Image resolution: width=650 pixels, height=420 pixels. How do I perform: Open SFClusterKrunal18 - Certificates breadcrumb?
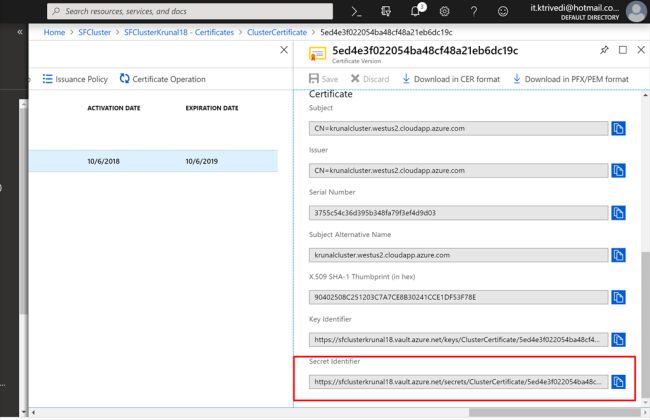(179, 32)
